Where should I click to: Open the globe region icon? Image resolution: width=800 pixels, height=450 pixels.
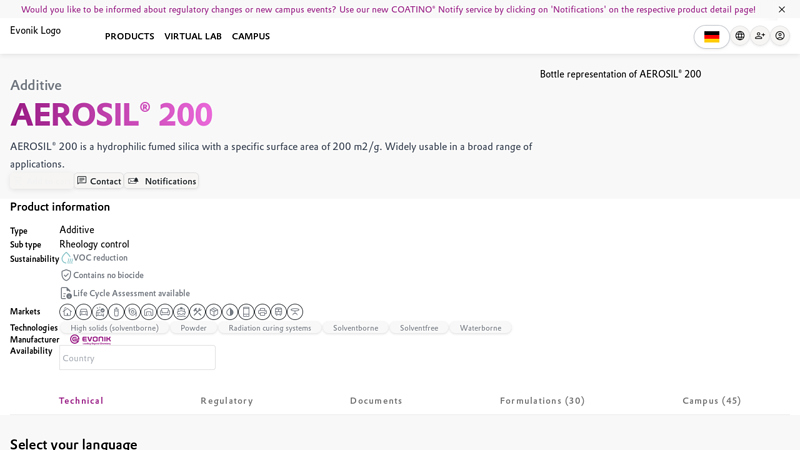740,36
